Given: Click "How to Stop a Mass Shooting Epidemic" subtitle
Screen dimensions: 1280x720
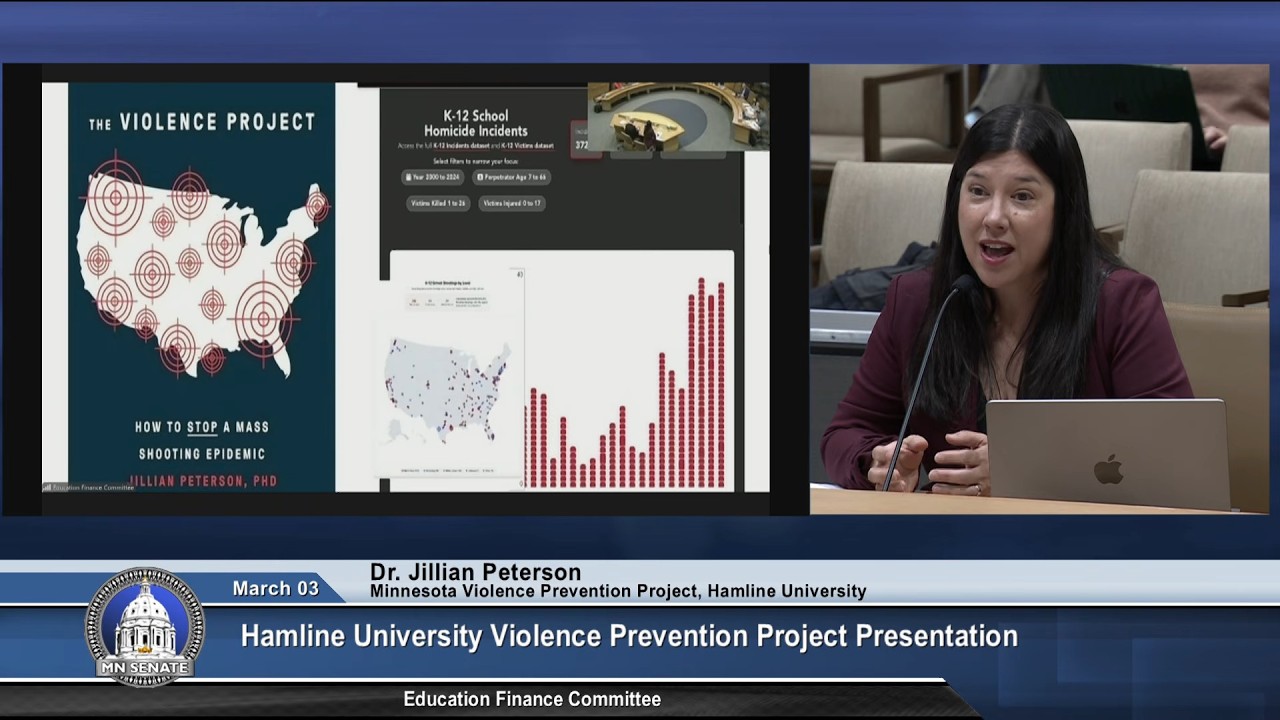Looking at the screenshot, I should pos(203,440).
